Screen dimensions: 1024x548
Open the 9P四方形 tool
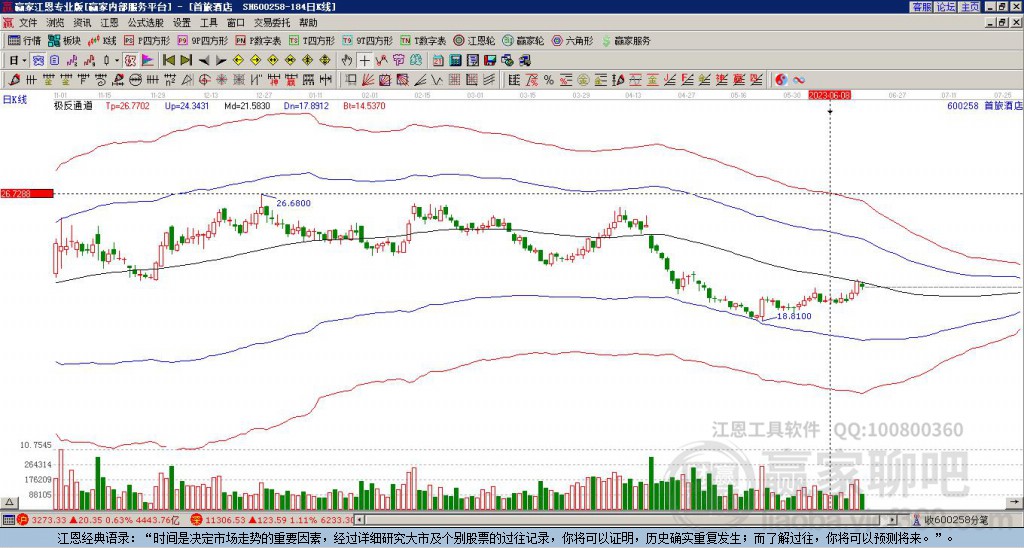(202, 40)
